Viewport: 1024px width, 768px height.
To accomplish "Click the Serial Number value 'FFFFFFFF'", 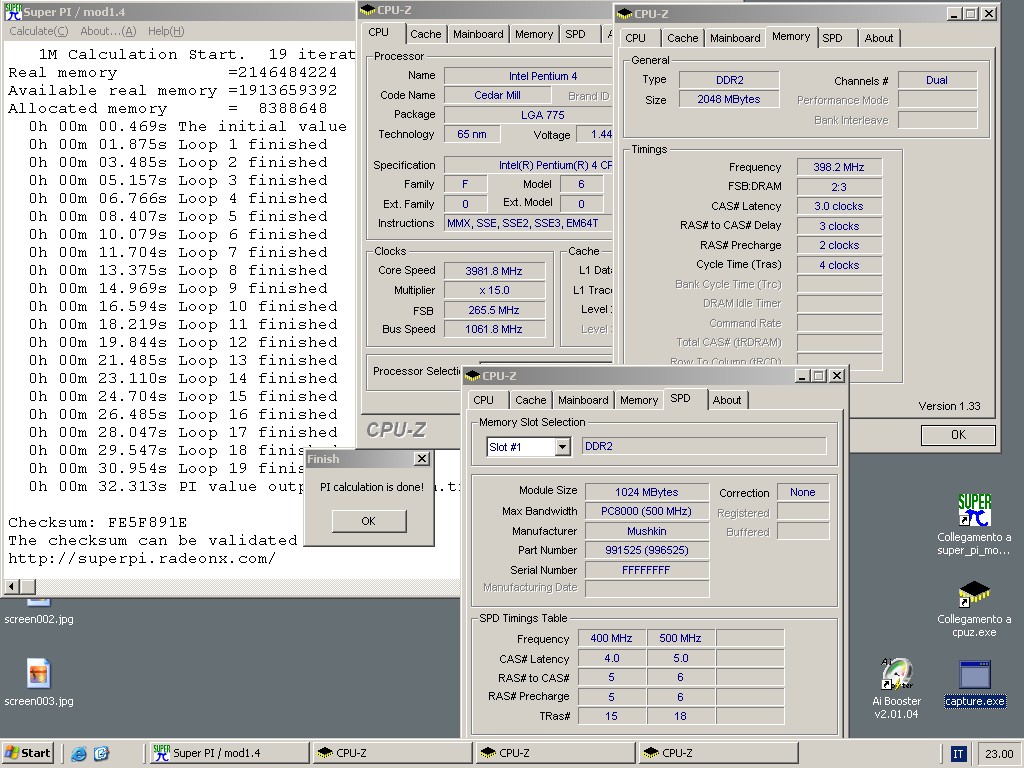I will click(647, 570).
